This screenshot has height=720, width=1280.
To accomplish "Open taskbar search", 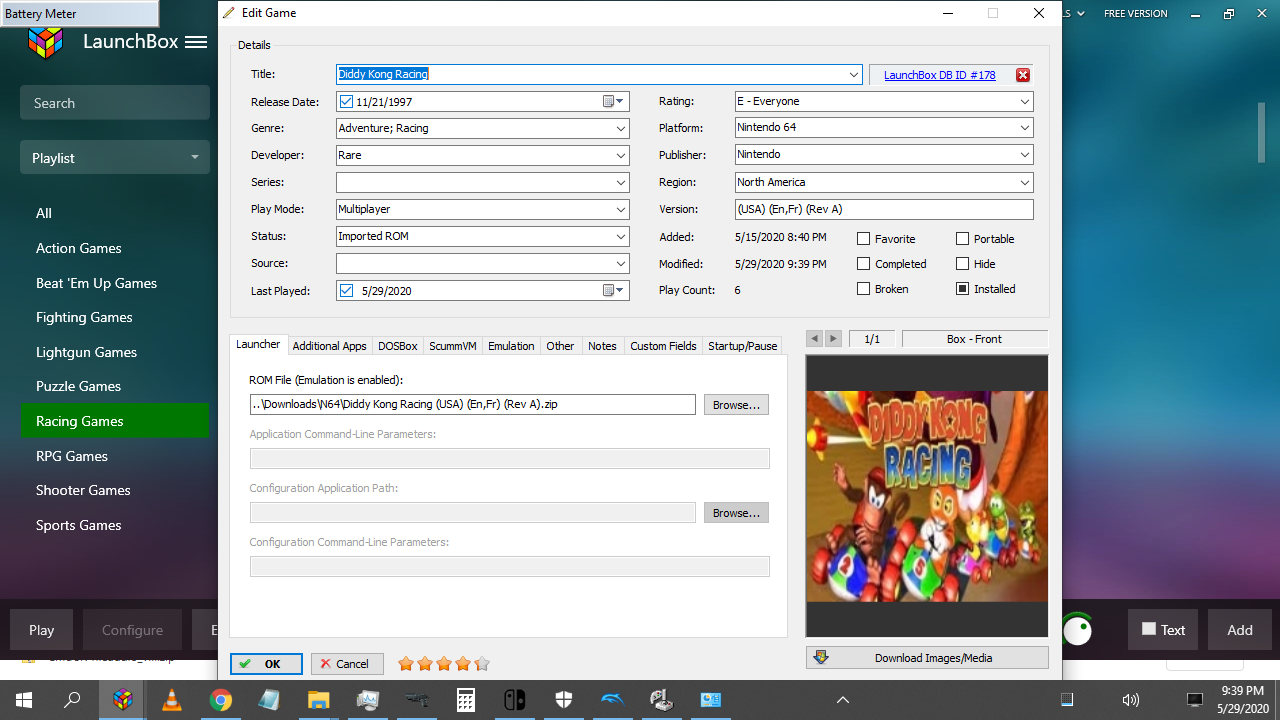I will 72,700.
